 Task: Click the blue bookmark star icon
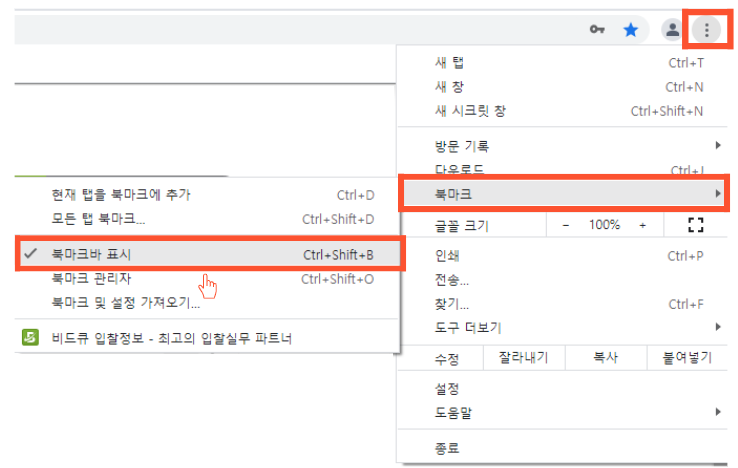pyautogui.click(x=630, y=30)
